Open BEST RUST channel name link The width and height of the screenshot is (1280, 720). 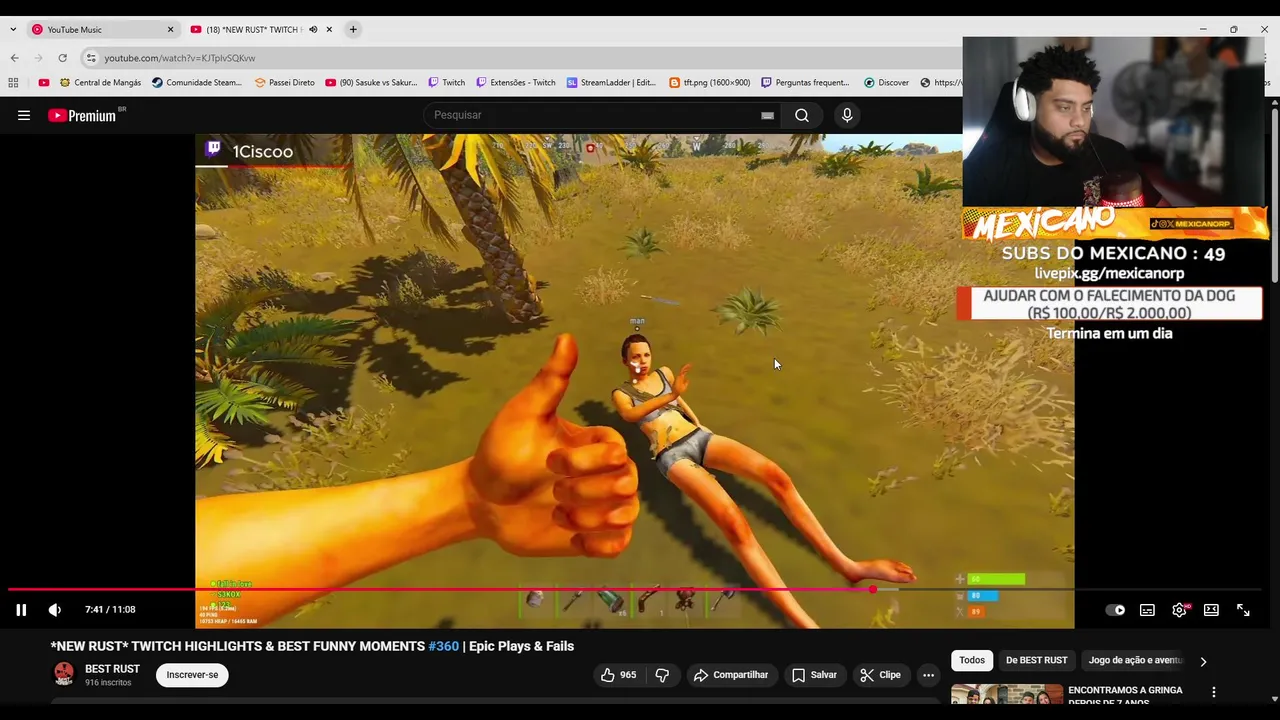[112, 669]
